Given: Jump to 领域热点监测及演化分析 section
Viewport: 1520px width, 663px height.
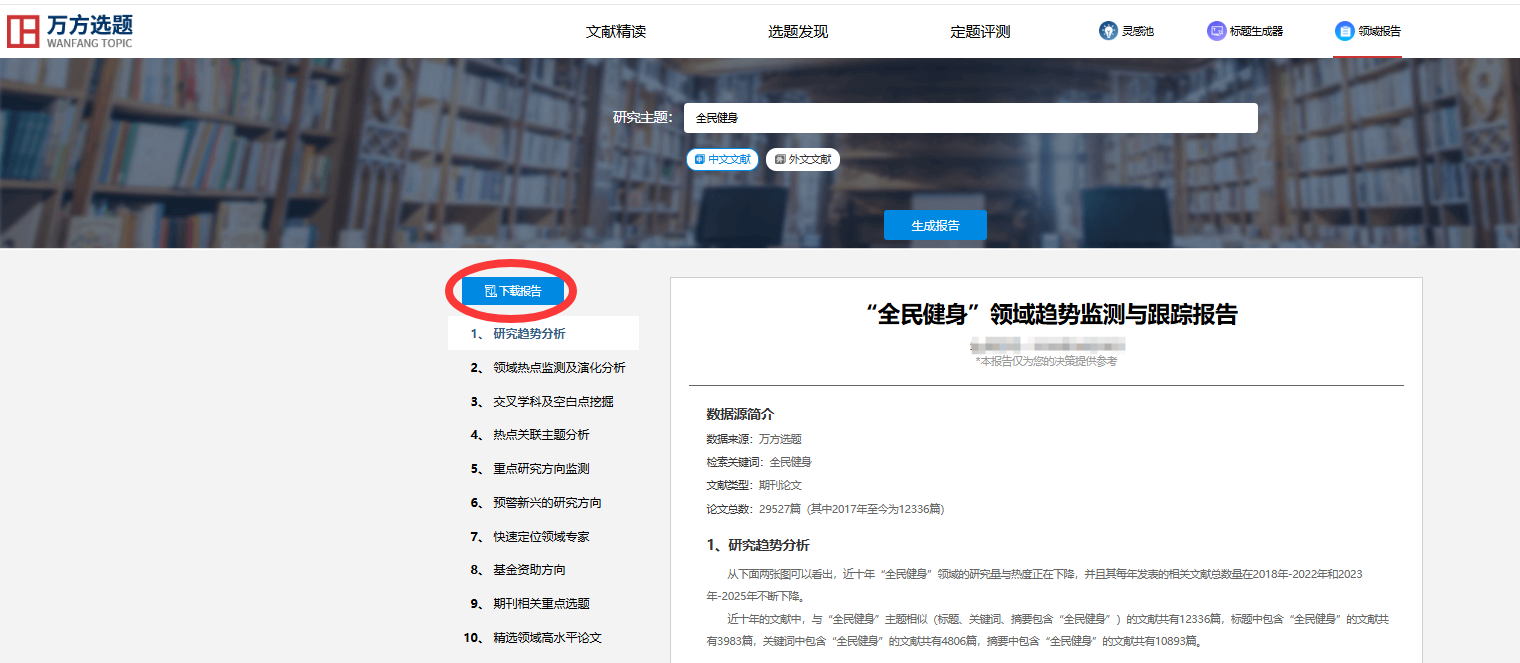Looking at the screenshot, I should [559, 368].
